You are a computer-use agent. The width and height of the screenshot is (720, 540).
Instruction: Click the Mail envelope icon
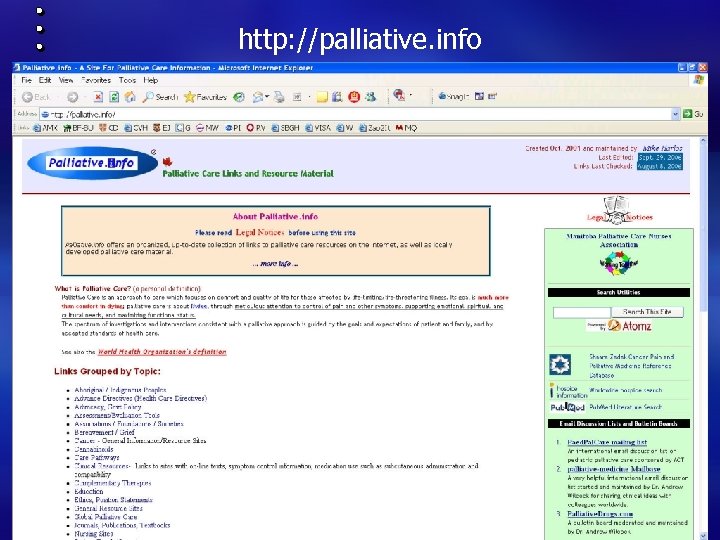tap(258, 97)
